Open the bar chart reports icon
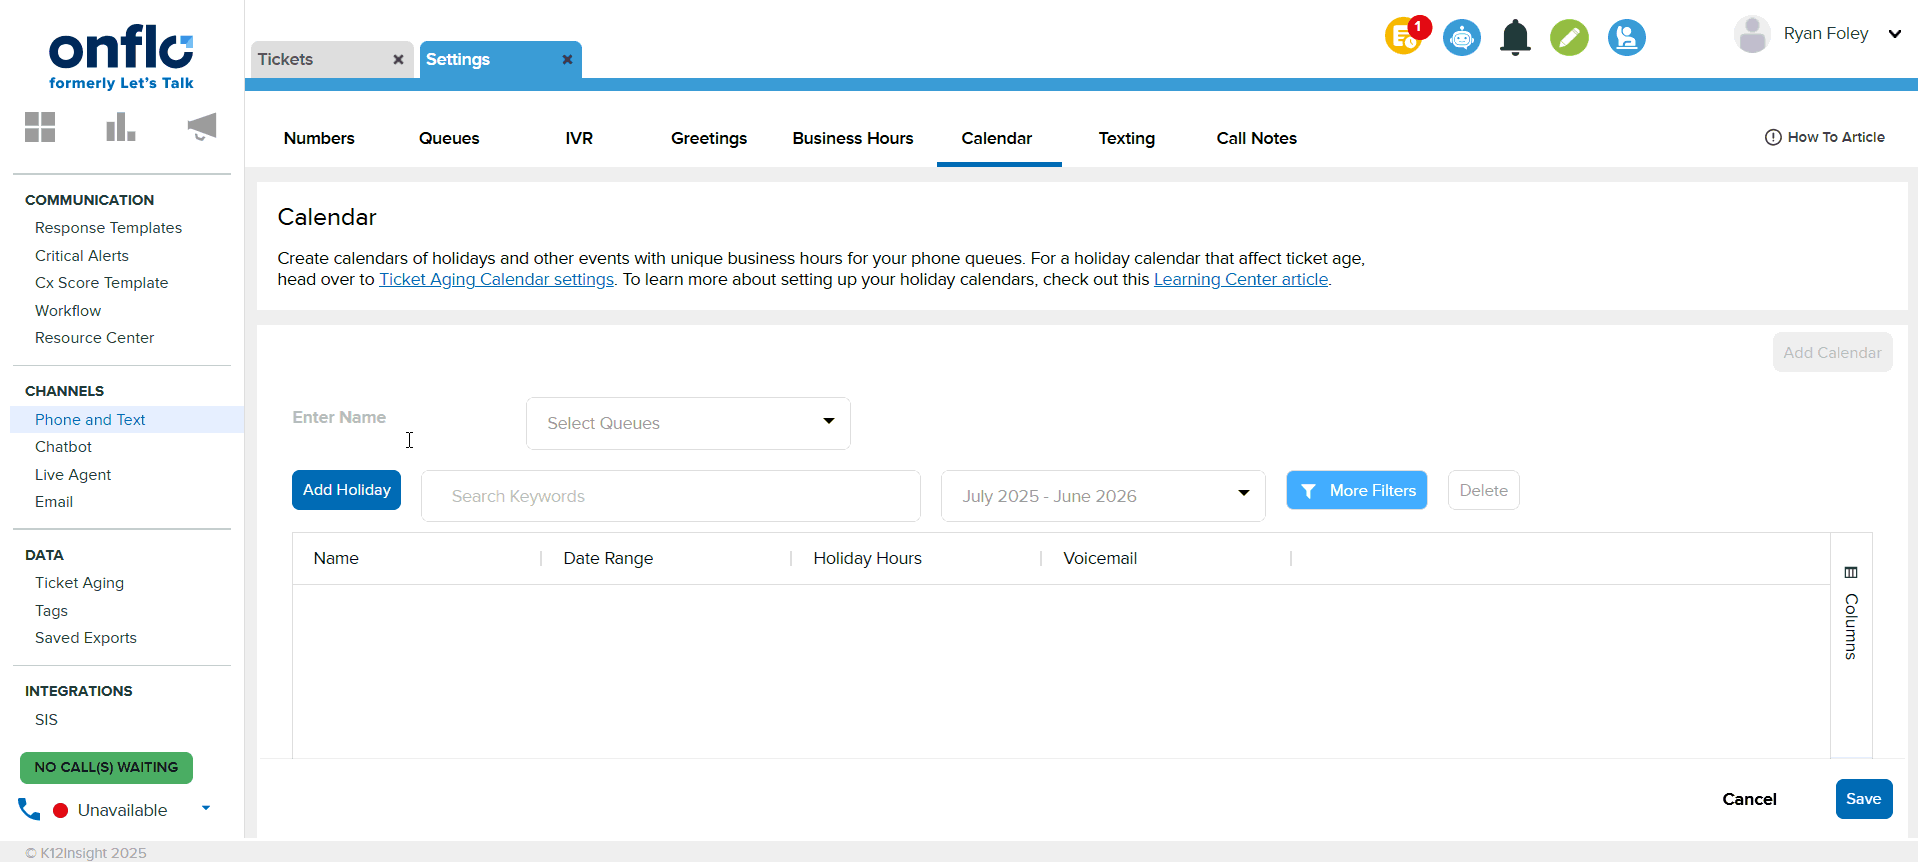Image resolution: width=1918 pixels, height=862 pixels. pyautogui.click(x=120, y=127)
